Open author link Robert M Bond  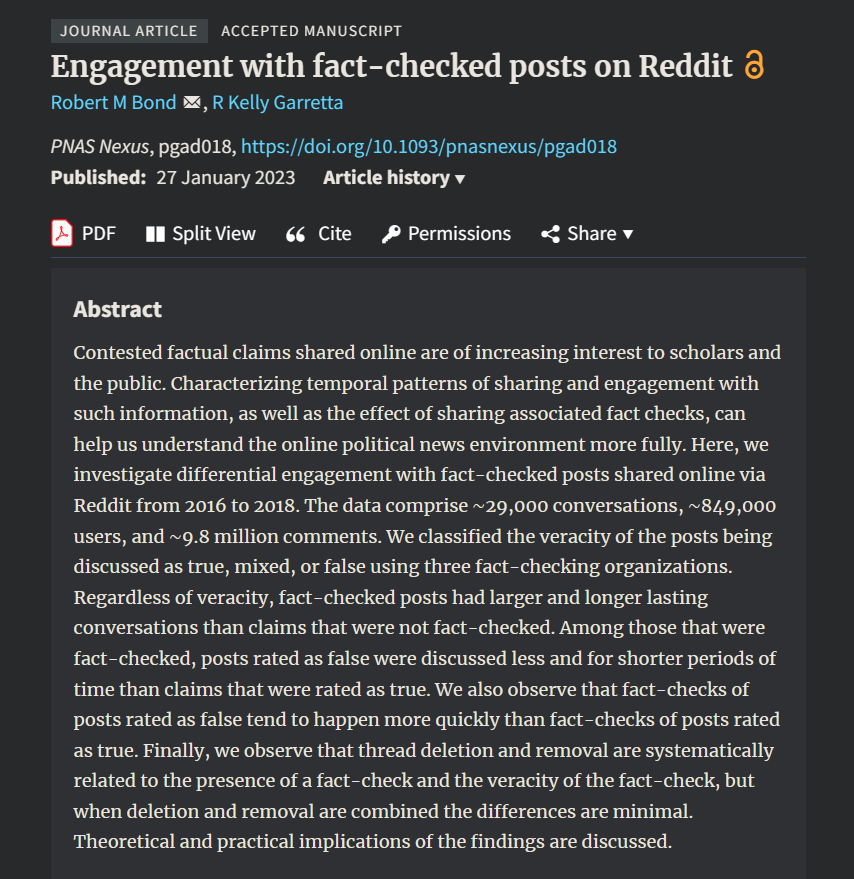pos(113,103)
